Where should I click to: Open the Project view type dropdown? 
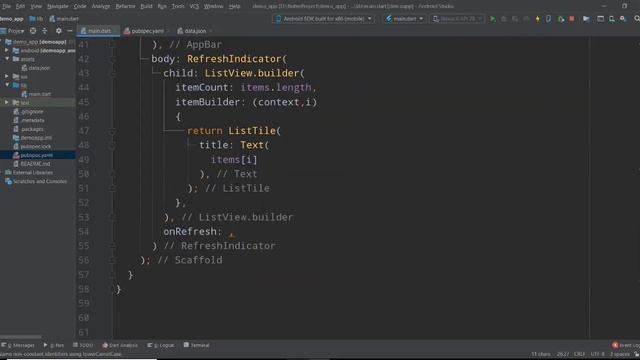[x=12, y=31]
